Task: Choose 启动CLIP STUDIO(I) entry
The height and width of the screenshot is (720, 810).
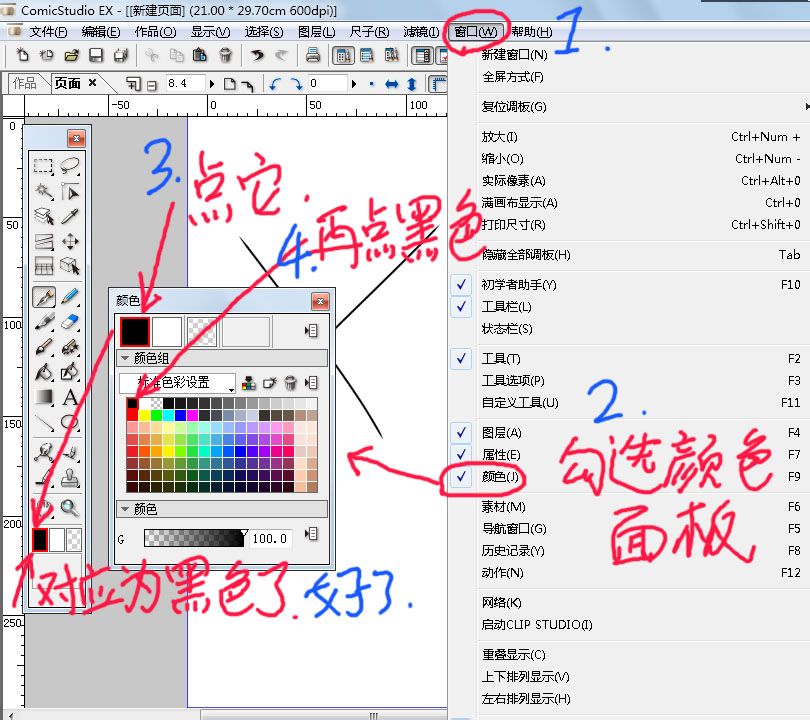Action: (x=537, y=624)
